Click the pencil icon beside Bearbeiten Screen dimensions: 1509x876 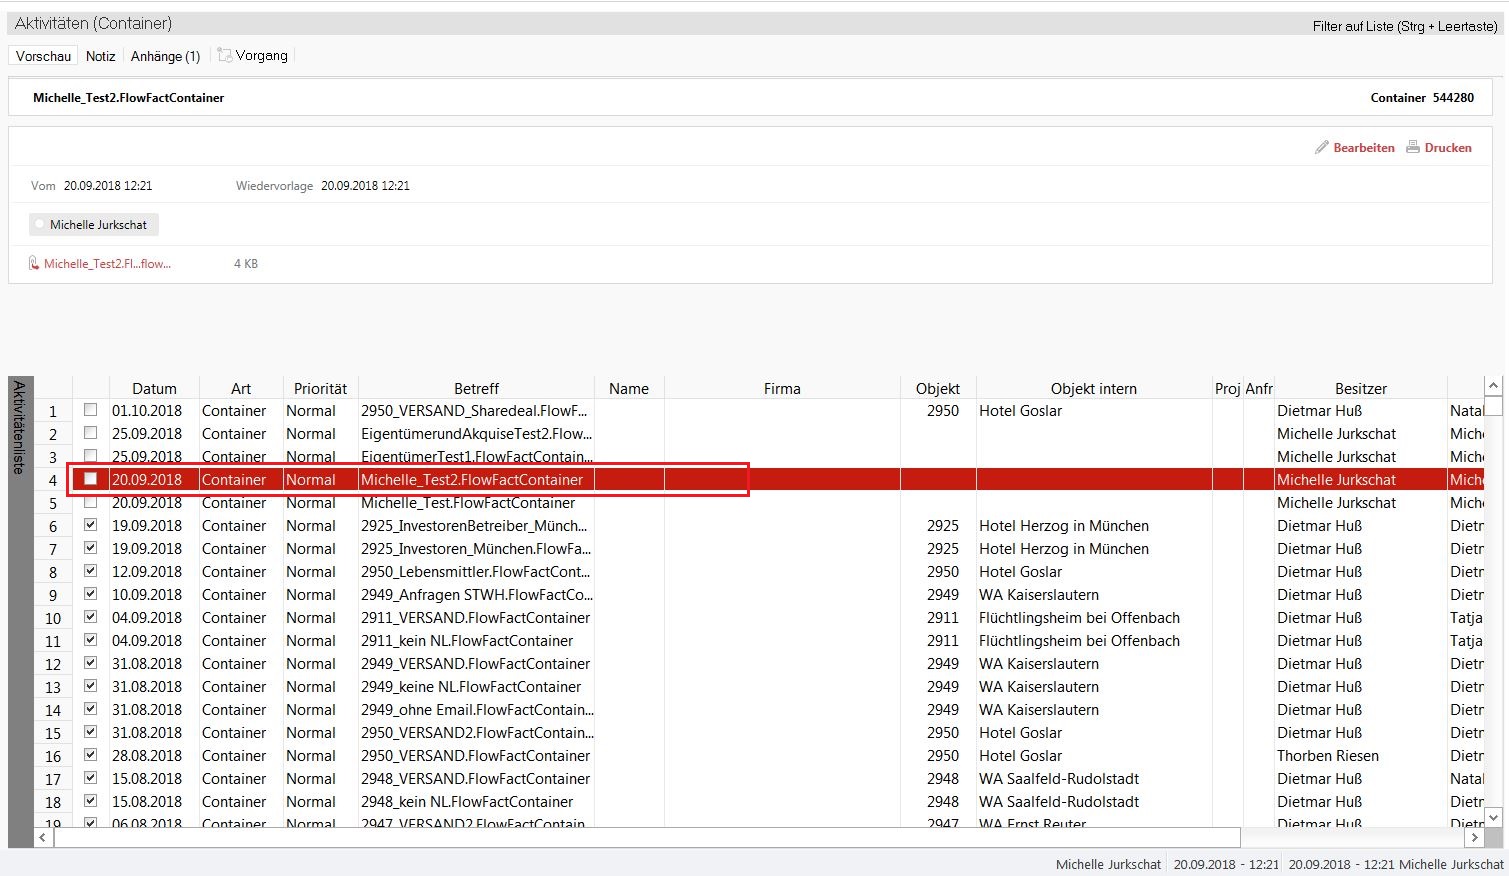click(x=1321, y=147)
